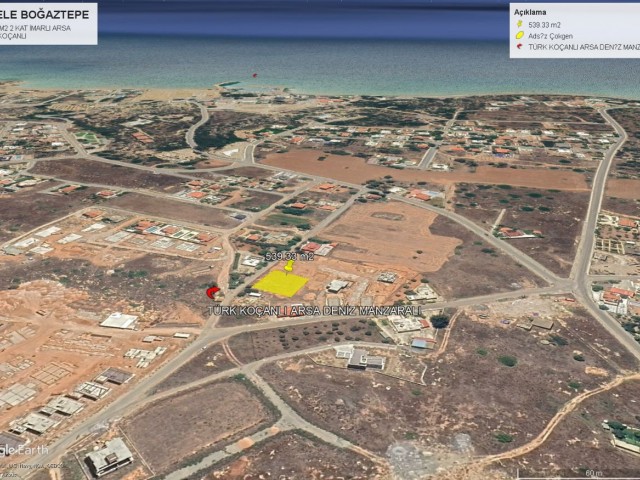Screen dimensions: 640x480
Task: Select the yellow highlighted land polygon
Action: click(x=280, y=283)
